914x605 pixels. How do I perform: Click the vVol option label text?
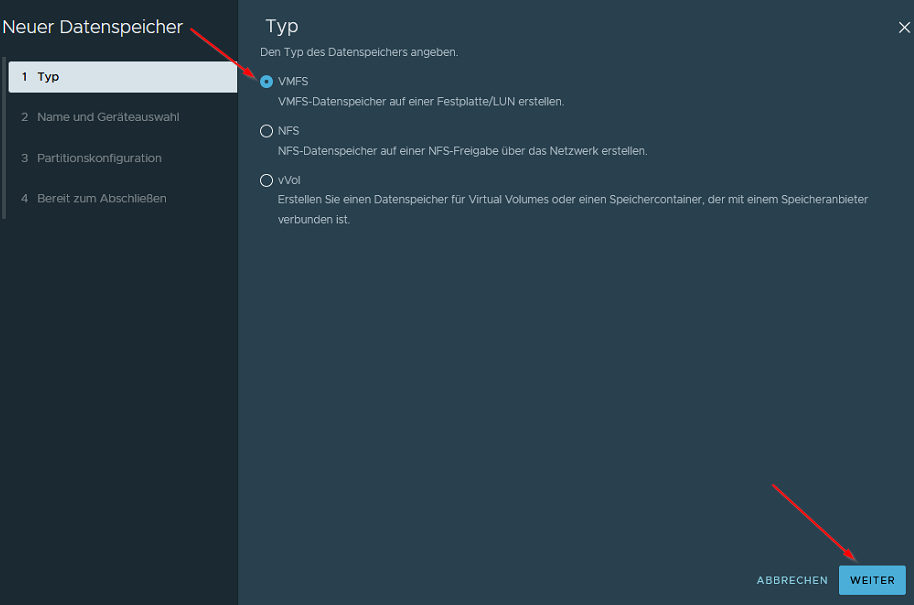(289, 181)
